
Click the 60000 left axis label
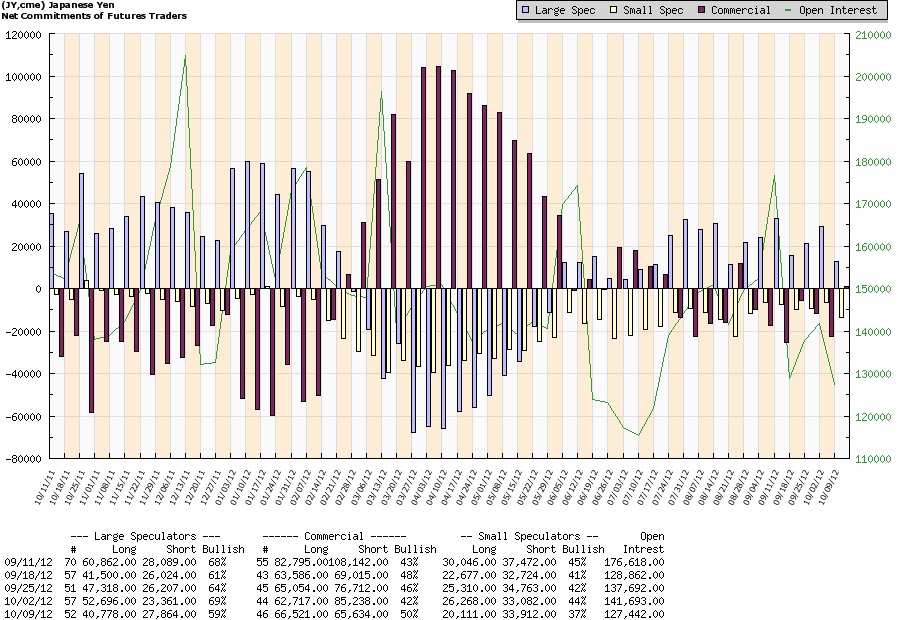pyautogui.click(x=26, y=162)
